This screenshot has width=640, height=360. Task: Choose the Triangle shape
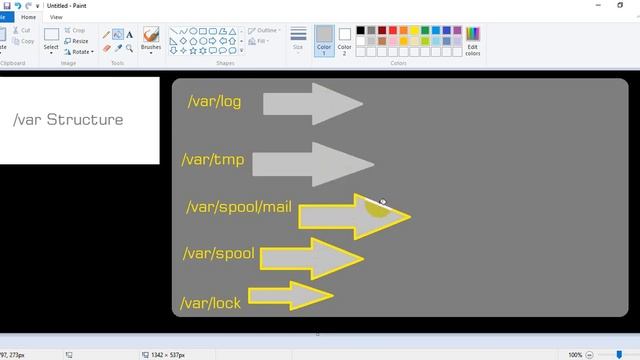click(x=232, y=31)
